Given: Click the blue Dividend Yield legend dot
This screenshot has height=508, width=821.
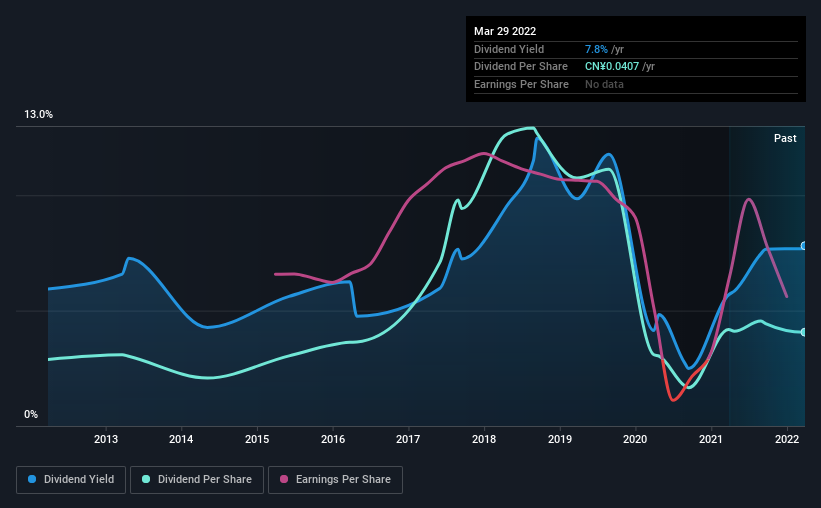Looking at the screenshot, I should [x=32, y=479].
